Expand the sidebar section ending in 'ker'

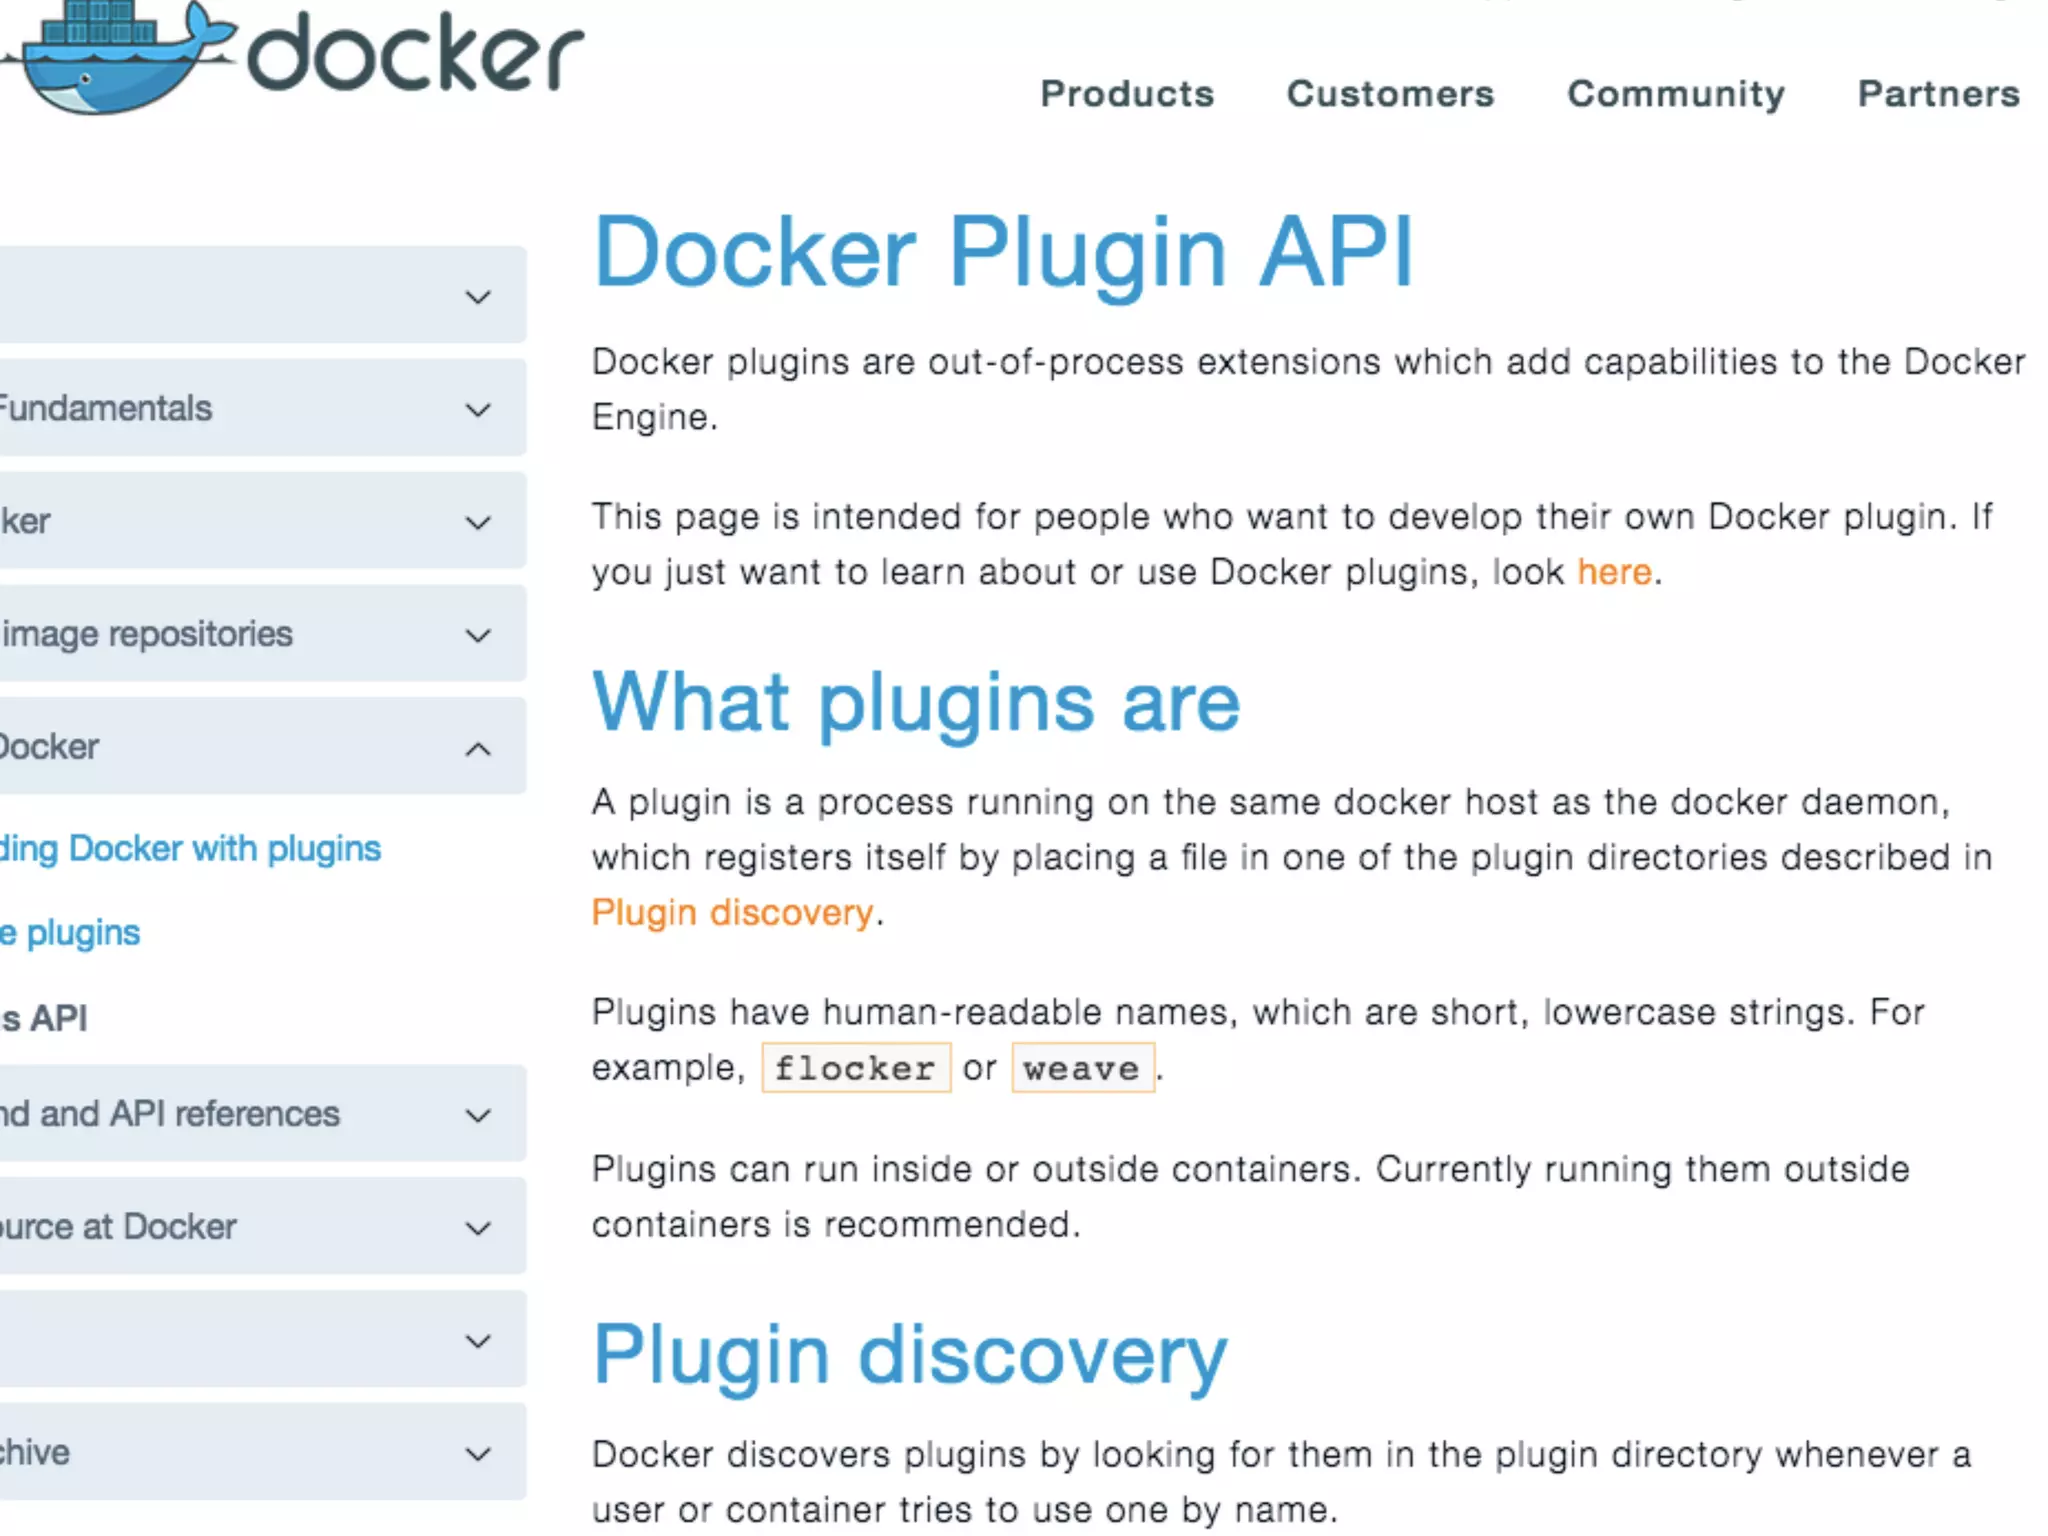(478, 523)
